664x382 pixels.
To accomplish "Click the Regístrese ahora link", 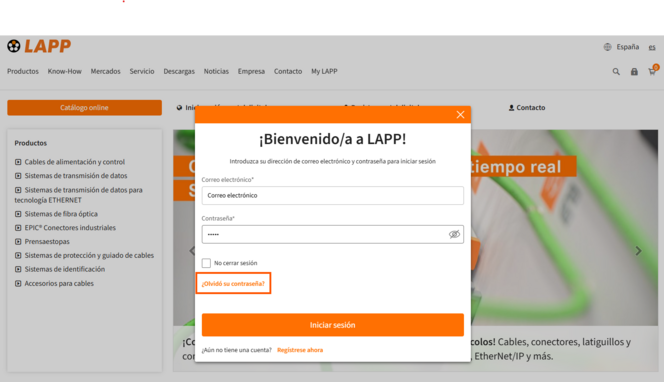I will [300, 350].
